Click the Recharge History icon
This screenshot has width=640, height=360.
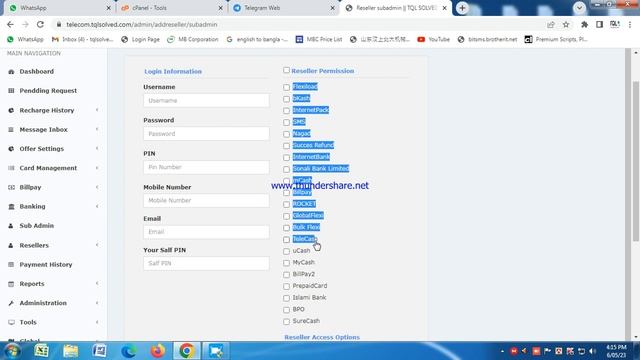click(11, 110)
